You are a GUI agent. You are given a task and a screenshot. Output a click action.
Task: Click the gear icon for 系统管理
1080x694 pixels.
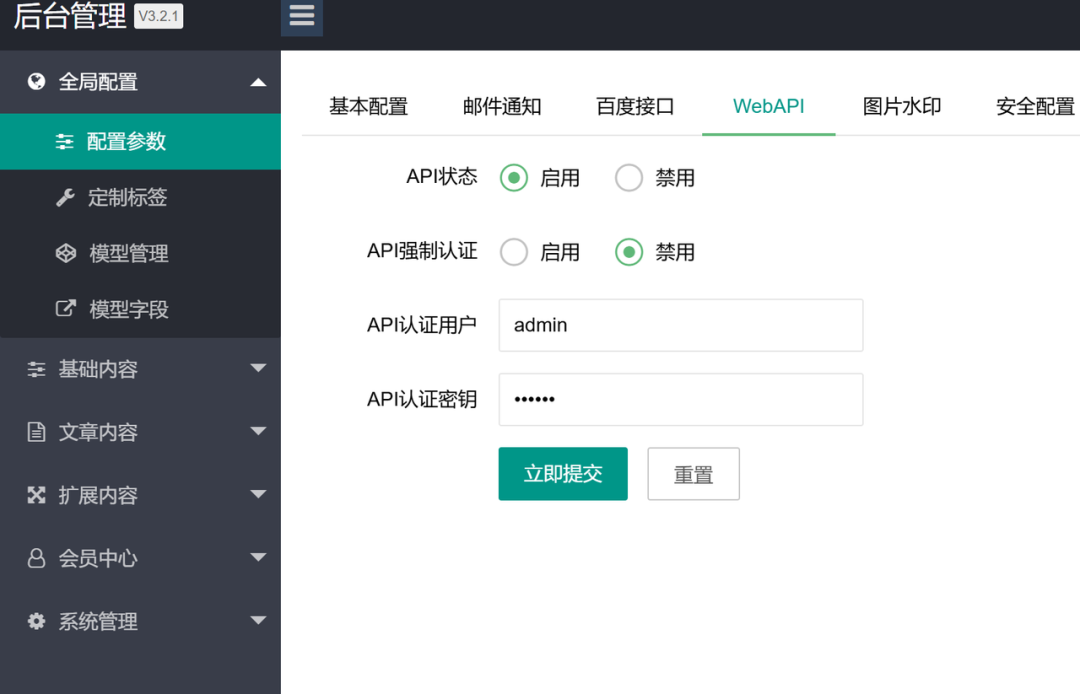37,621
